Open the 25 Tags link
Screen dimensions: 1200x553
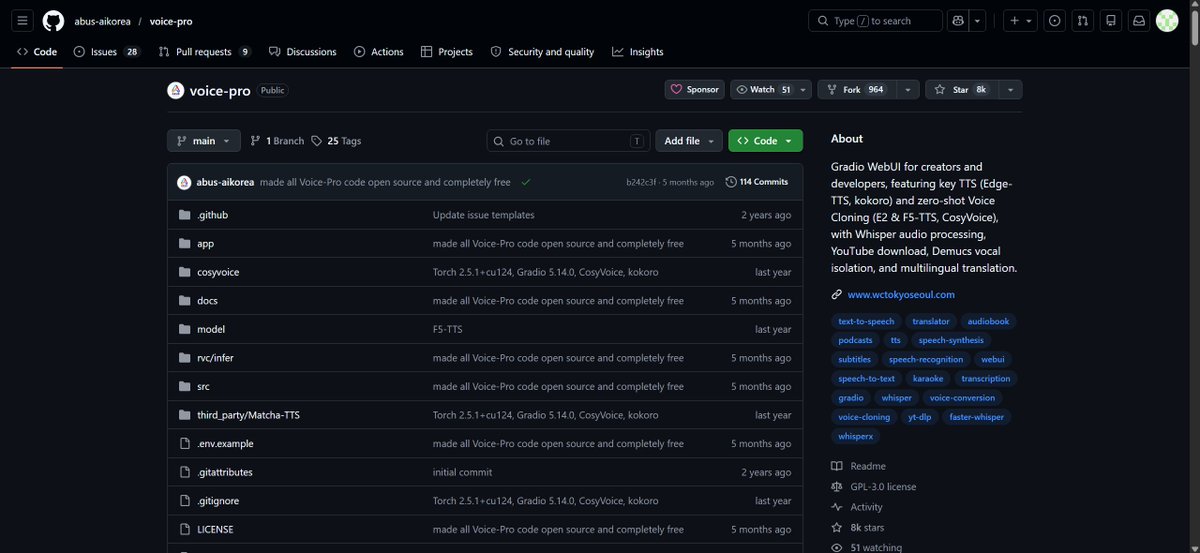click(x=336, y=141)
